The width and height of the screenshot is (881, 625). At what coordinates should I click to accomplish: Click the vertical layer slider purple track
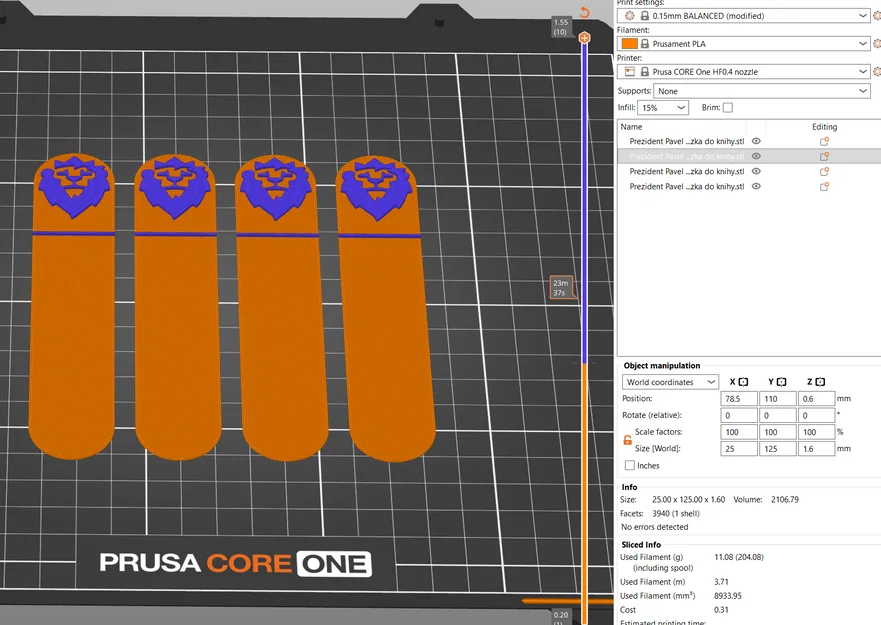584,202
